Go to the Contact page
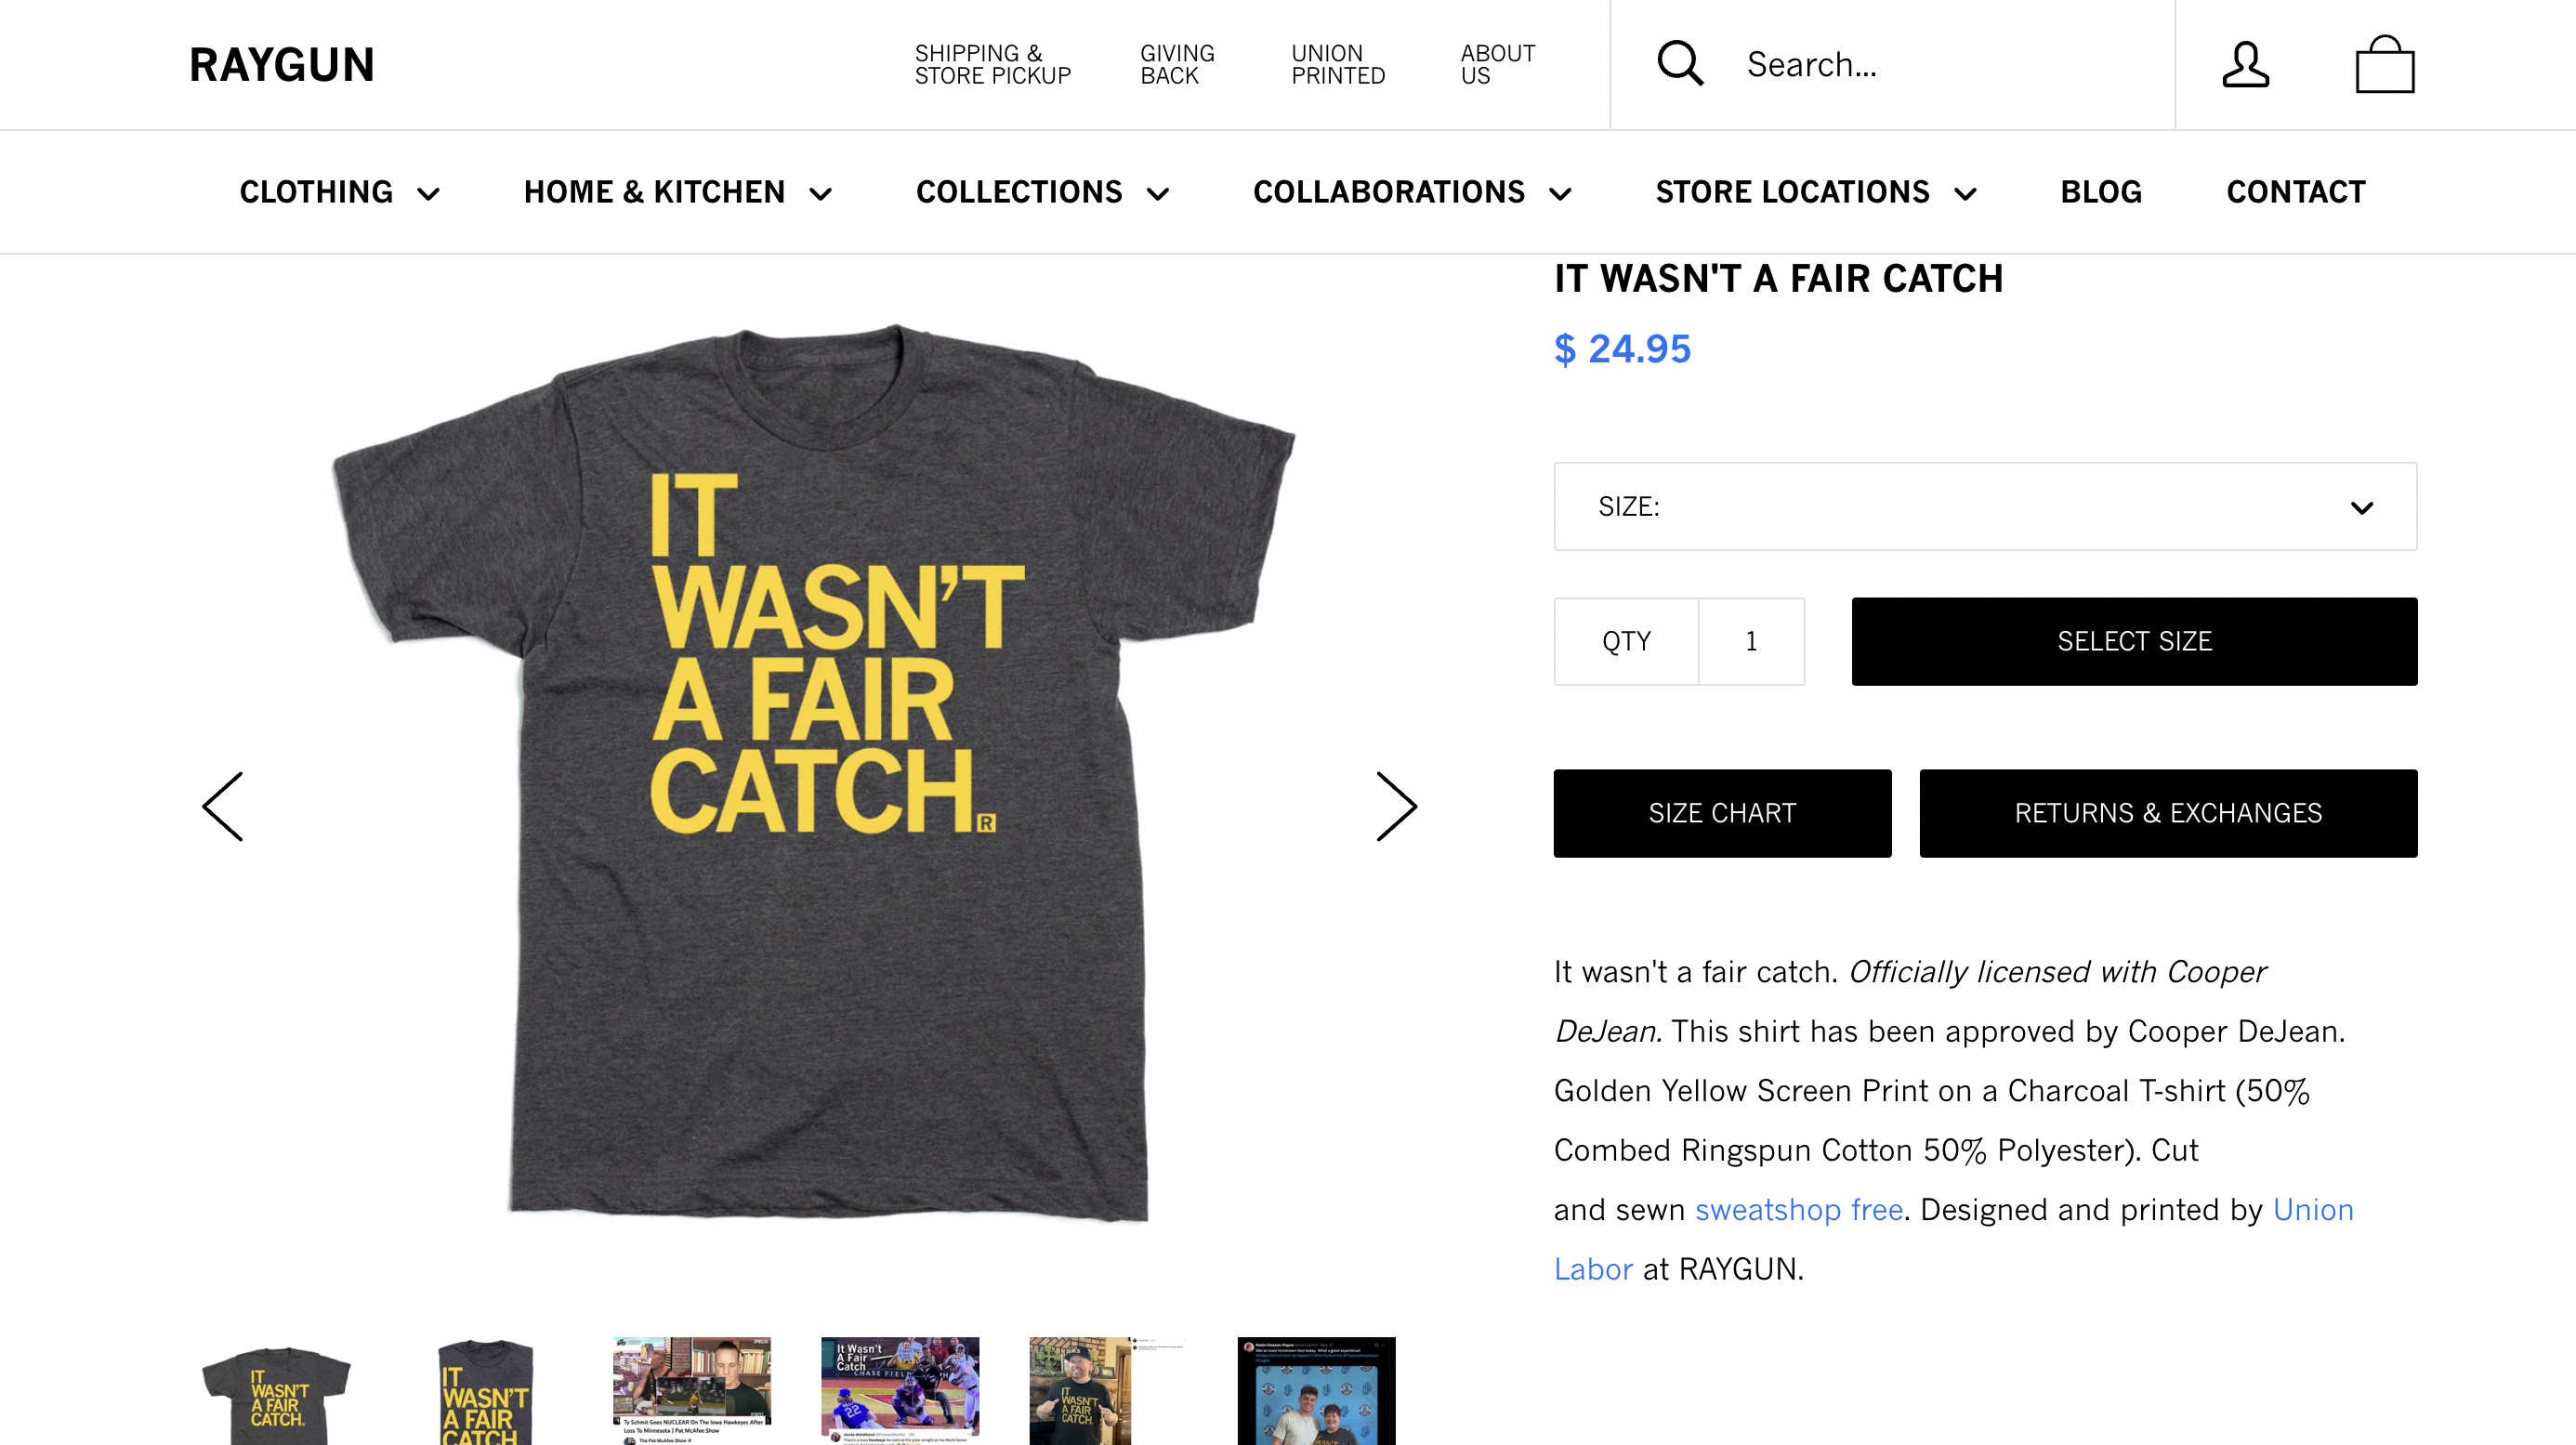The image size is (2576, 1445). (2296, 192)
